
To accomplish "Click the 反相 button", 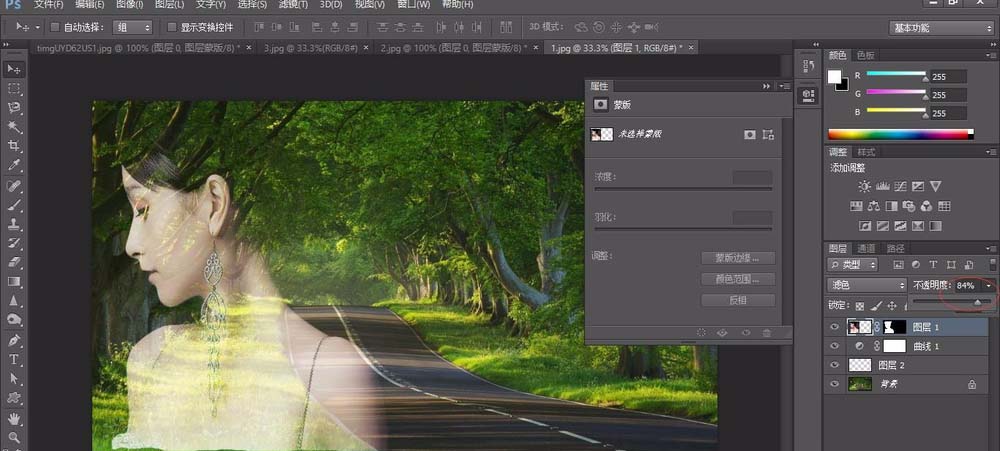I will pos(738,300).
